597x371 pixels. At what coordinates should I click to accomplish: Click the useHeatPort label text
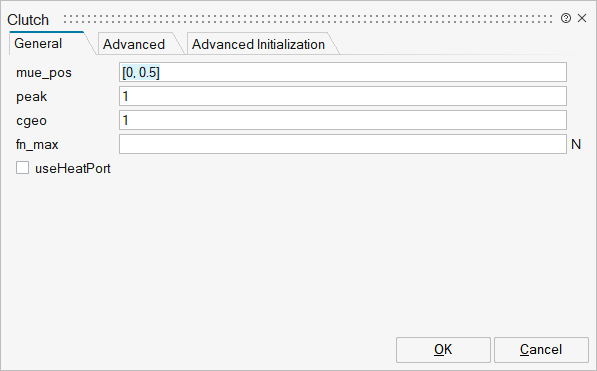[73, 168]
